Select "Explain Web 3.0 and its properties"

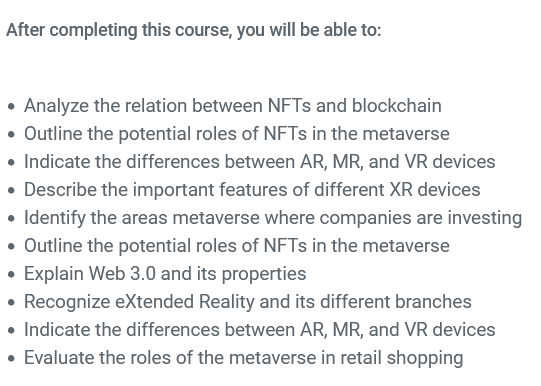pos(165,274)
